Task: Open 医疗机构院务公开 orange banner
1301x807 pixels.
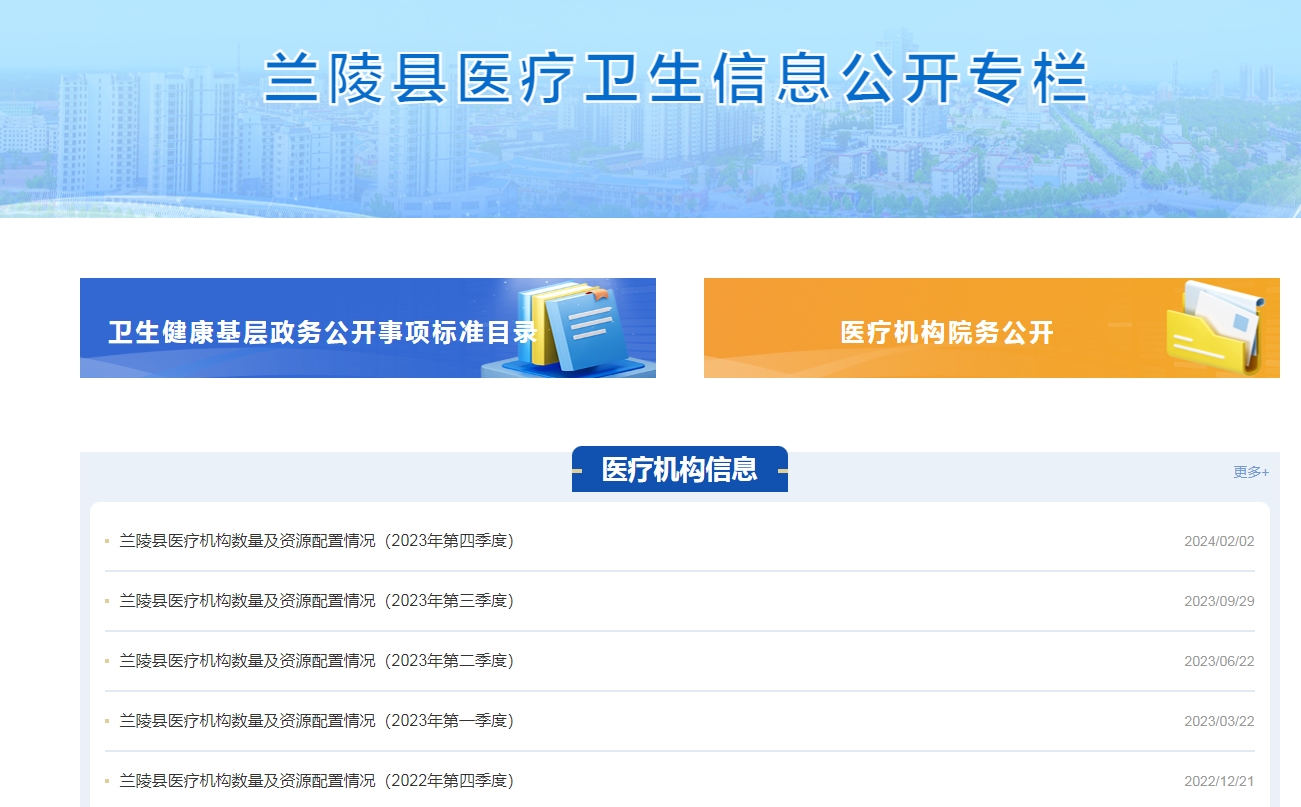Action: click(x=992, y=328)
